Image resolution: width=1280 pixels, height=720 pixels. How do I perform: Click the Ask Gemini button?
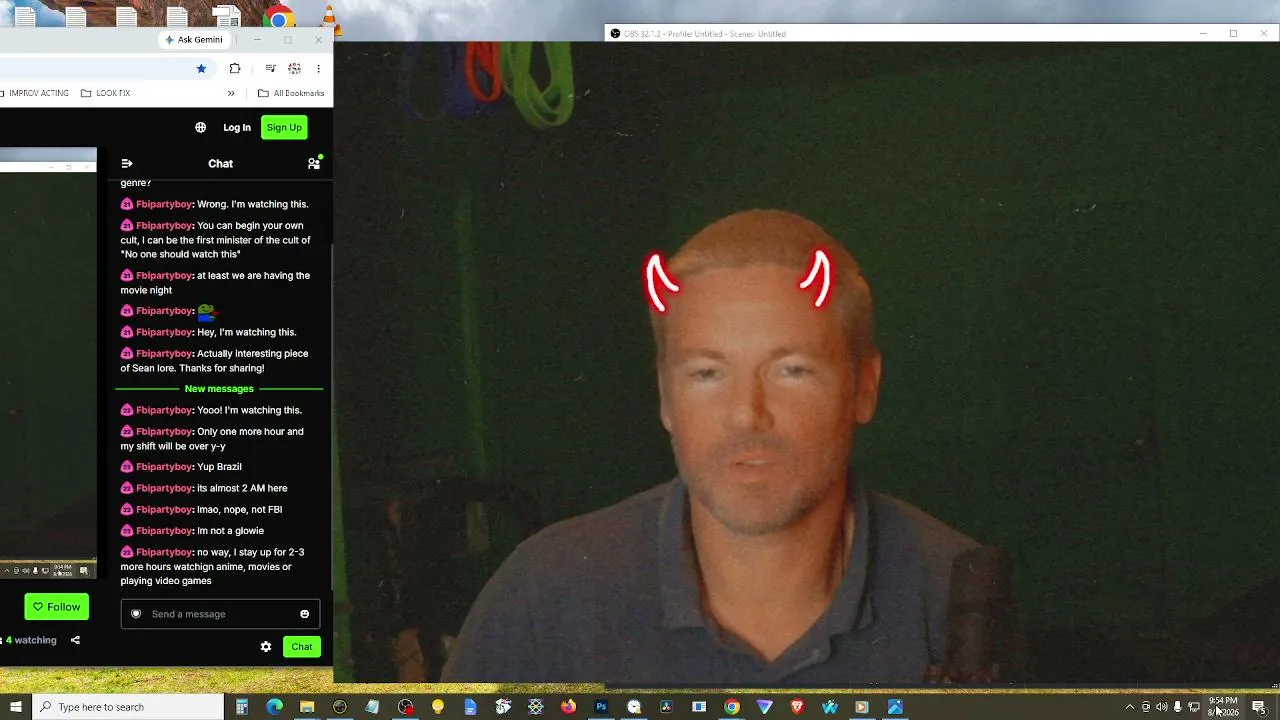tap(194, 40)
